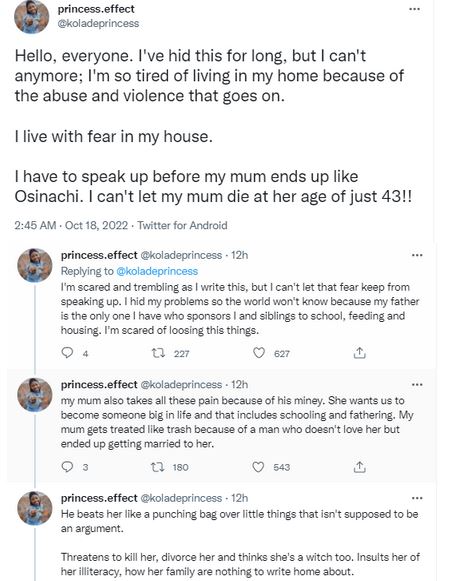Image resolution: width=459 pixels, height=581 pixels.
Task: Reply to the tweet with 3 comments
Action: coord(67,467)
